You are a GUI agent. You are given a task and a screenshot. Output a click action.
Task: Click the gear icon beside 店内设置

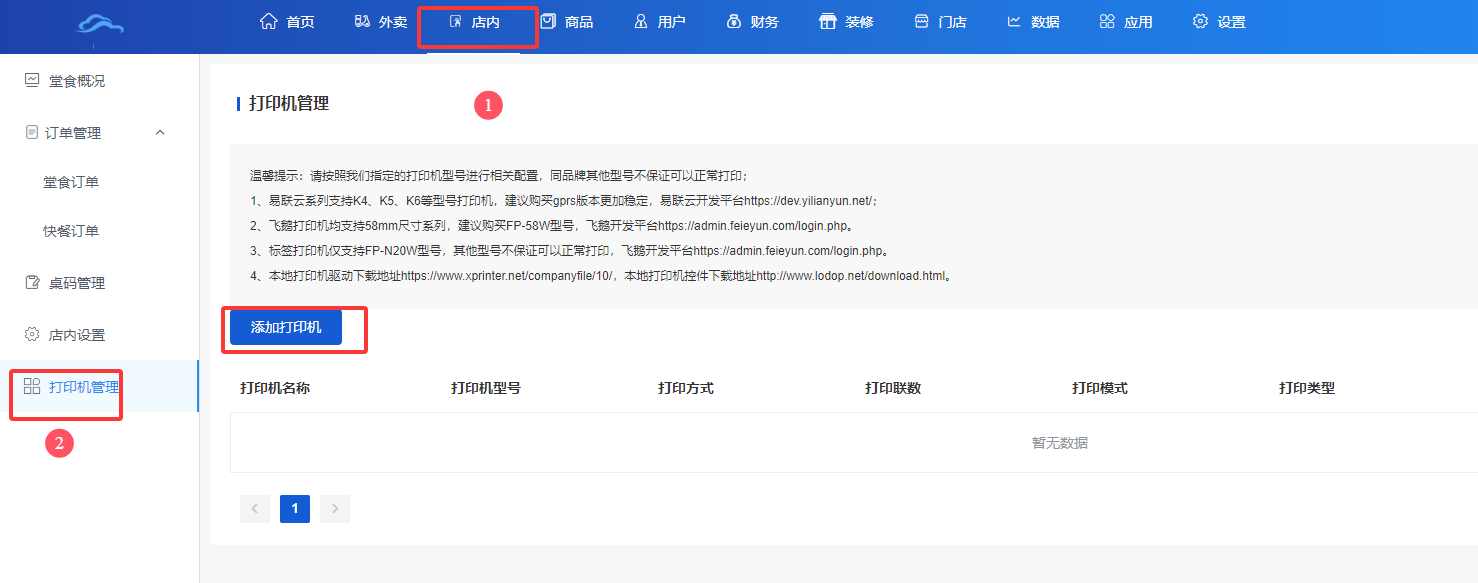32,334
